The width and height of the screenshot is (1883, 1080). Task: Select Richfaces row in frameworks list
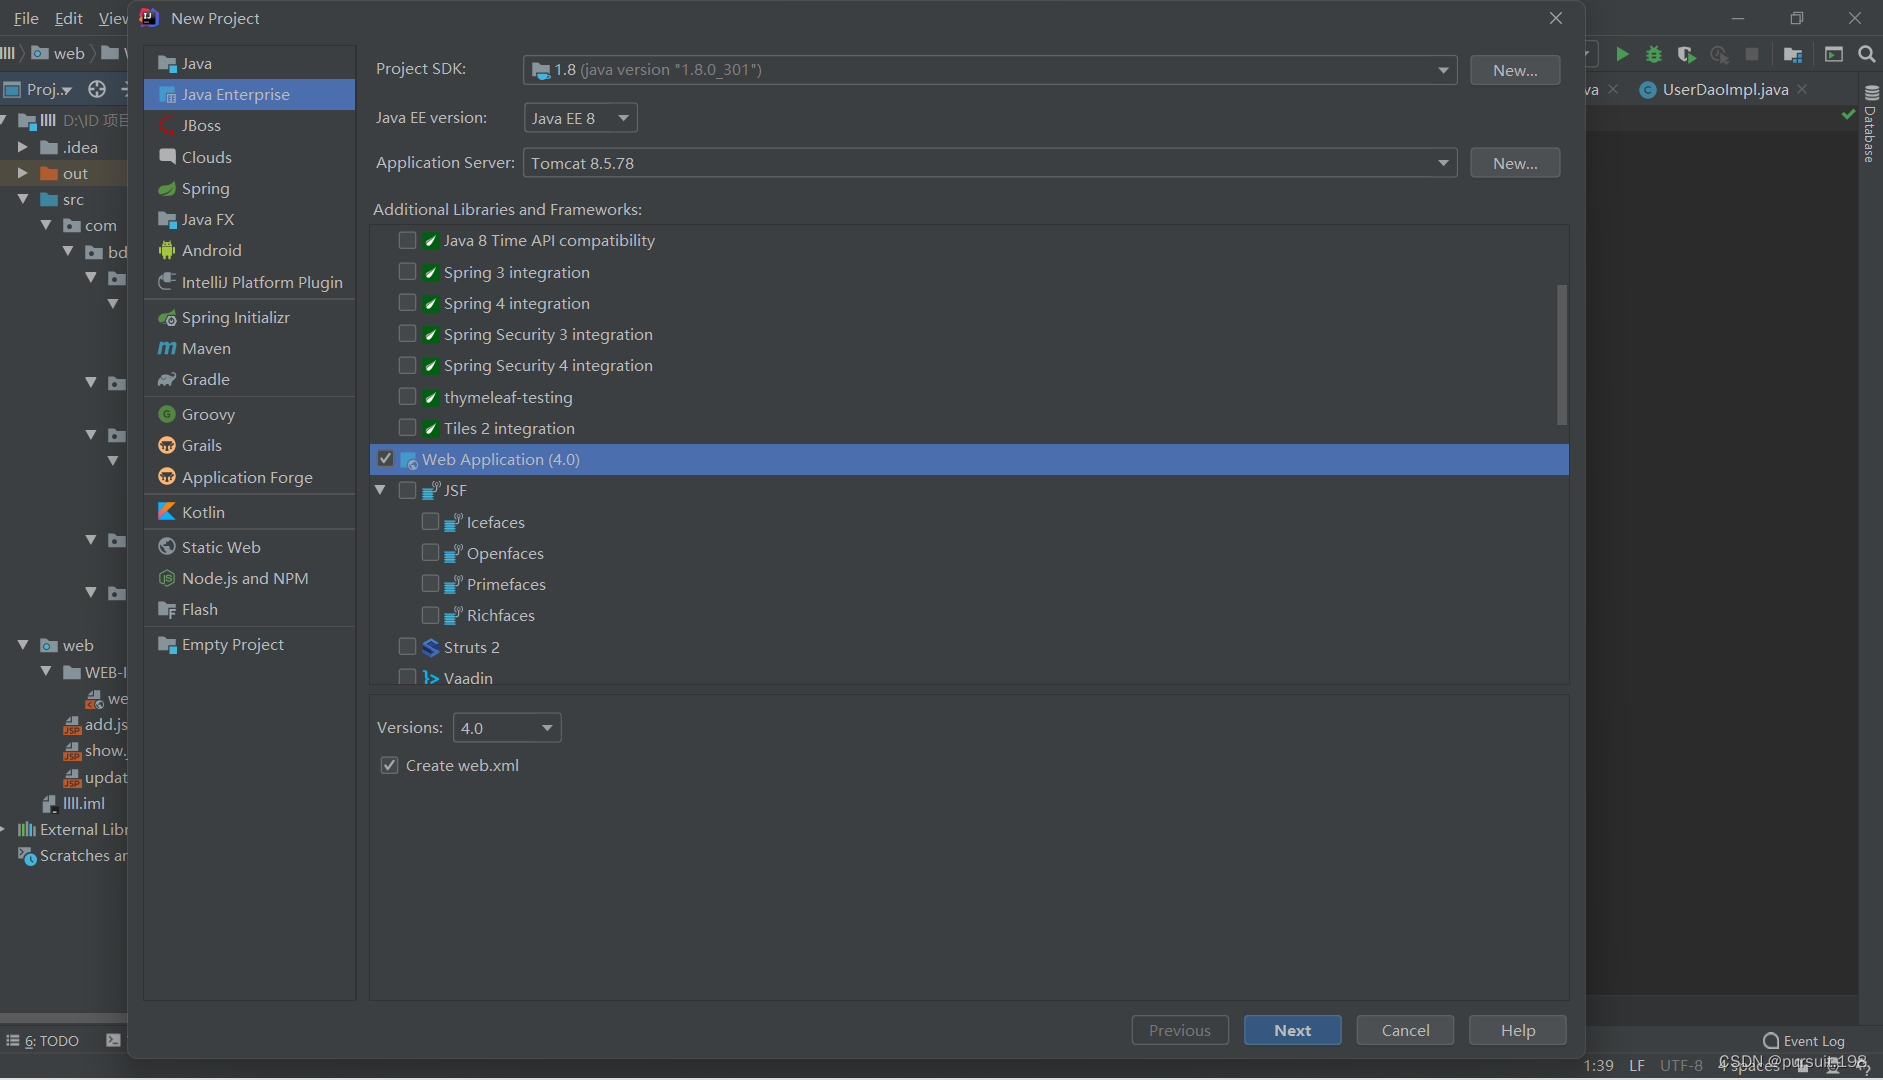tap(969, 615)
